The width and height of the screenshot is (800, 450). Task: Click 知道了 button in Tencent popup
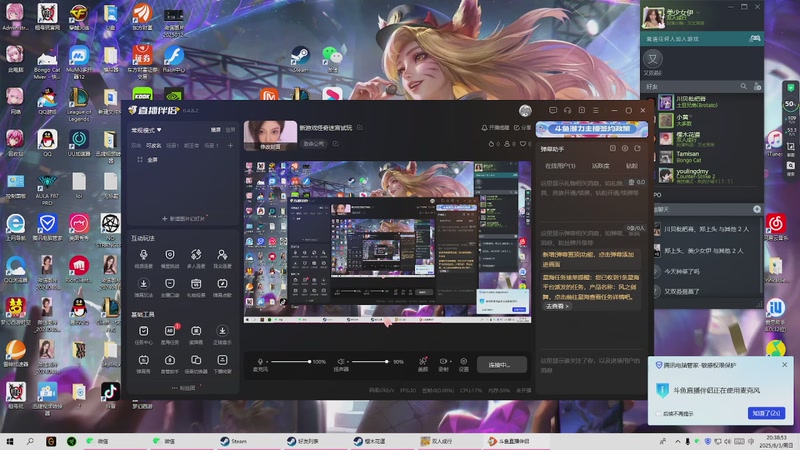pyautogui.click(x=766, y=413)
